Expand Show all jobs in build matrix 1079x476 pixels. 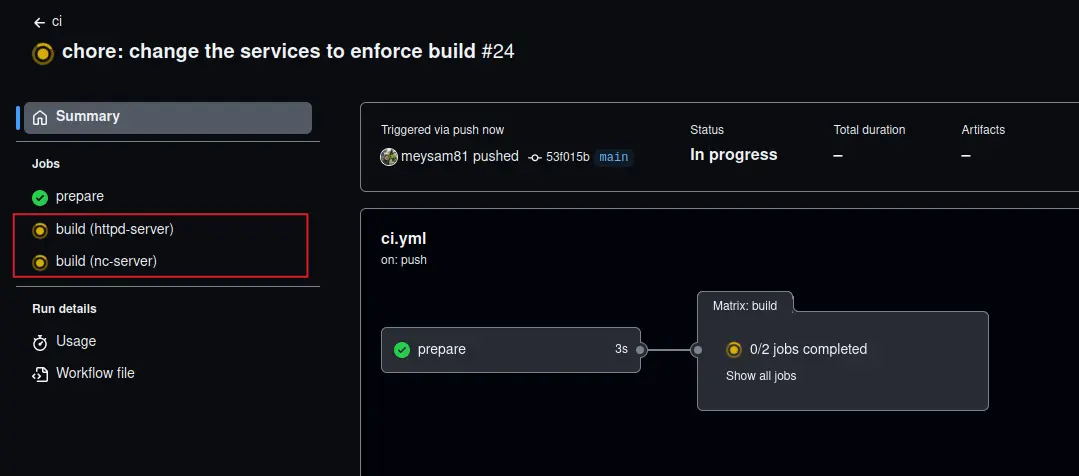[760, 376]
